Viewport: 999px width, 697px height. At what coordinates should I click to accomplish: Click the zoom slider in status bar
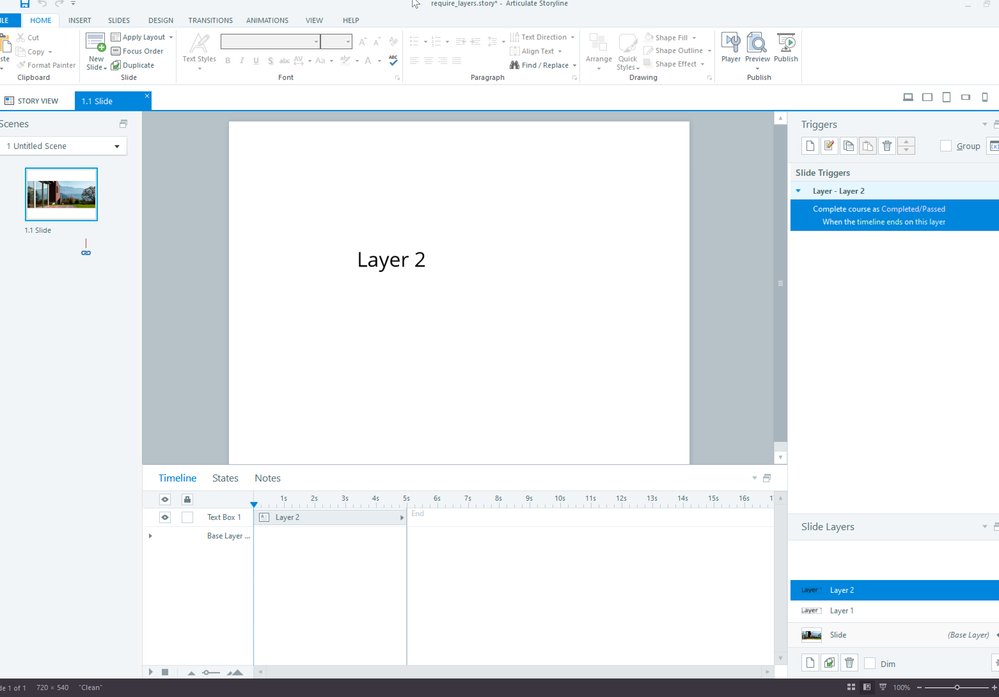tap(957, 688)
